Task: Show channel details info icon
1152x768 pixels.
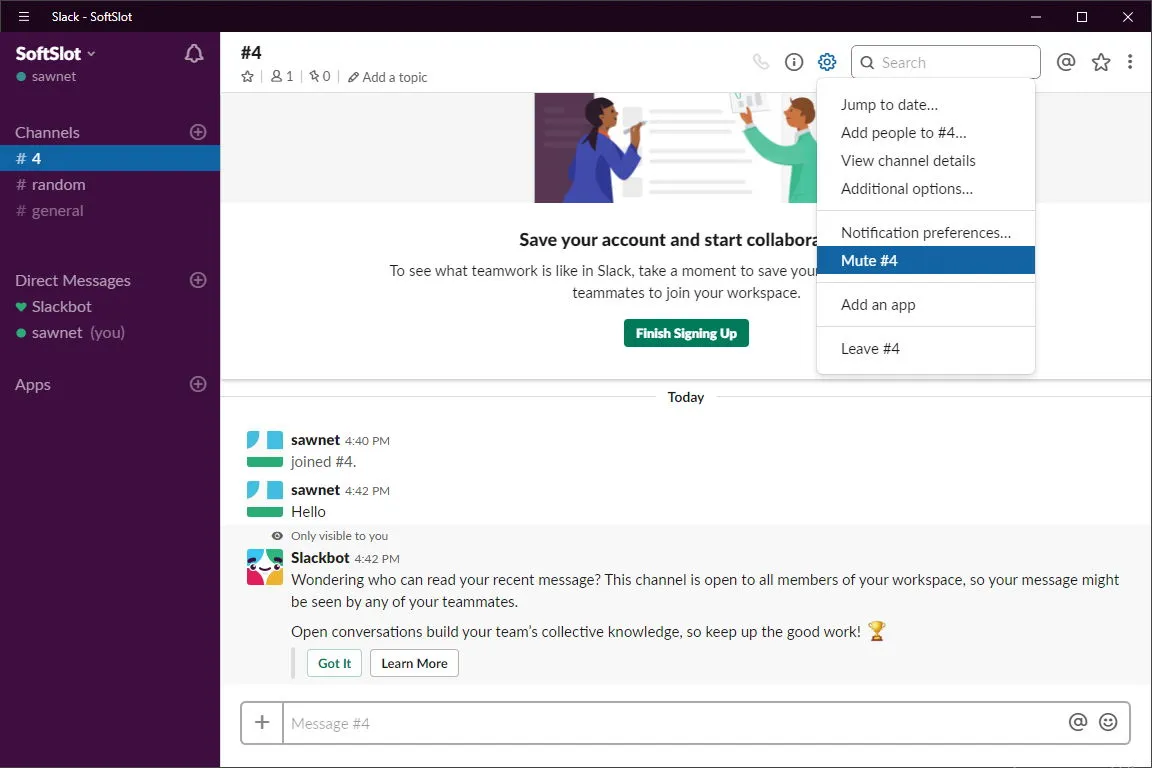Action: [793, 62]
